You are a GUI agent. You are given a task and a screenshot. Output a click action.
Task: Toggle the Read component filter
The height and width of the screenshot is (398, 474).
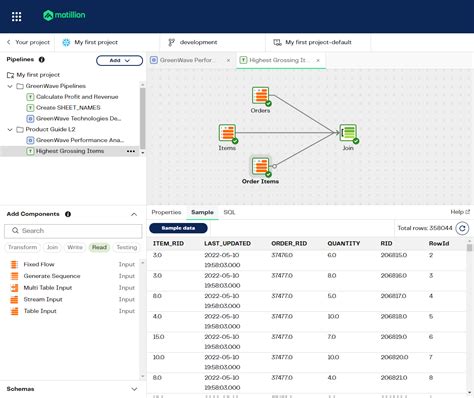click(x=99, y=247)
